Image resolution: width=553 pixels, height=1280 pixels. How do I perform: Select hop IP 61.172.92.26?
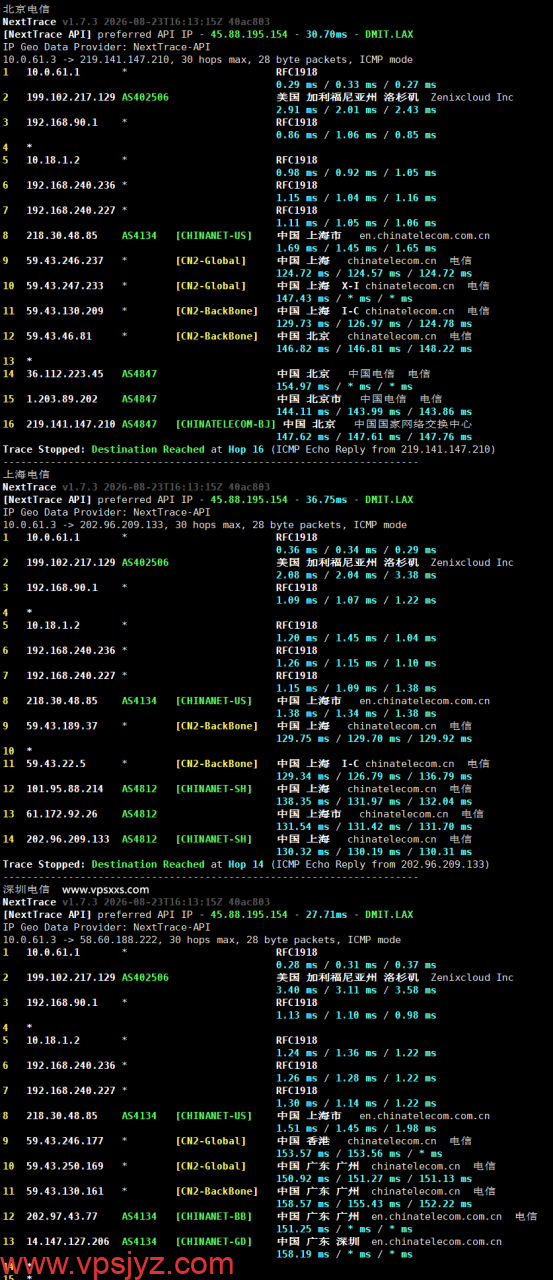point(62,814)
